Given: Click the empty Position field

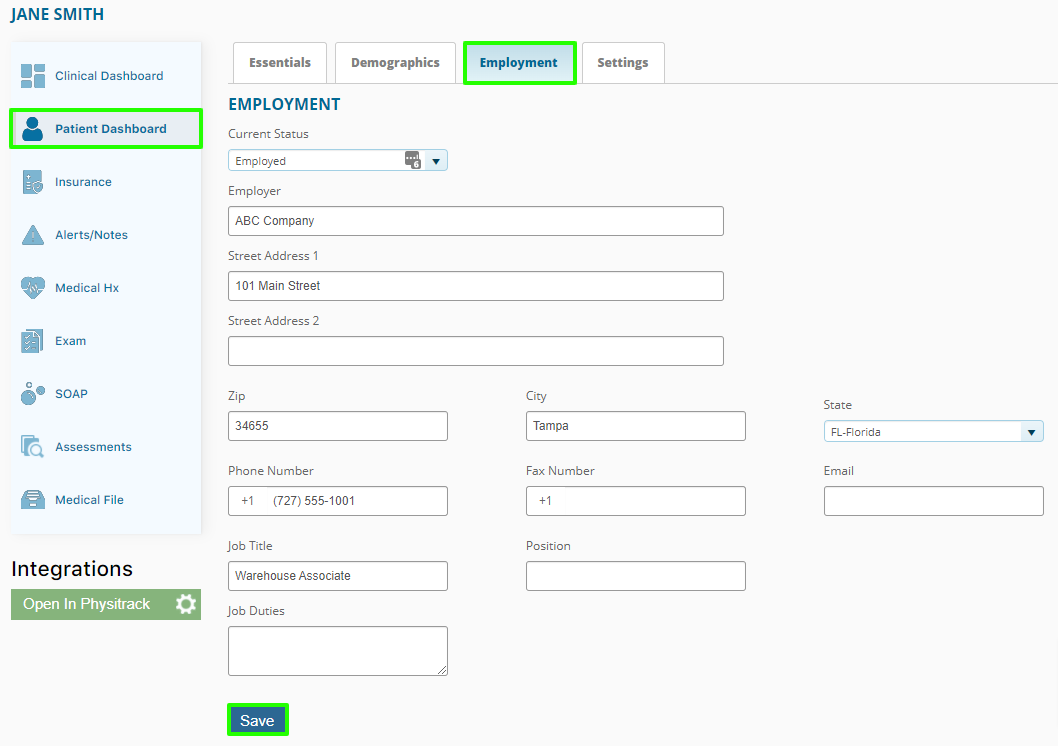Looking at the screenshot, I should pyautogui.click(x=636, y=576).
